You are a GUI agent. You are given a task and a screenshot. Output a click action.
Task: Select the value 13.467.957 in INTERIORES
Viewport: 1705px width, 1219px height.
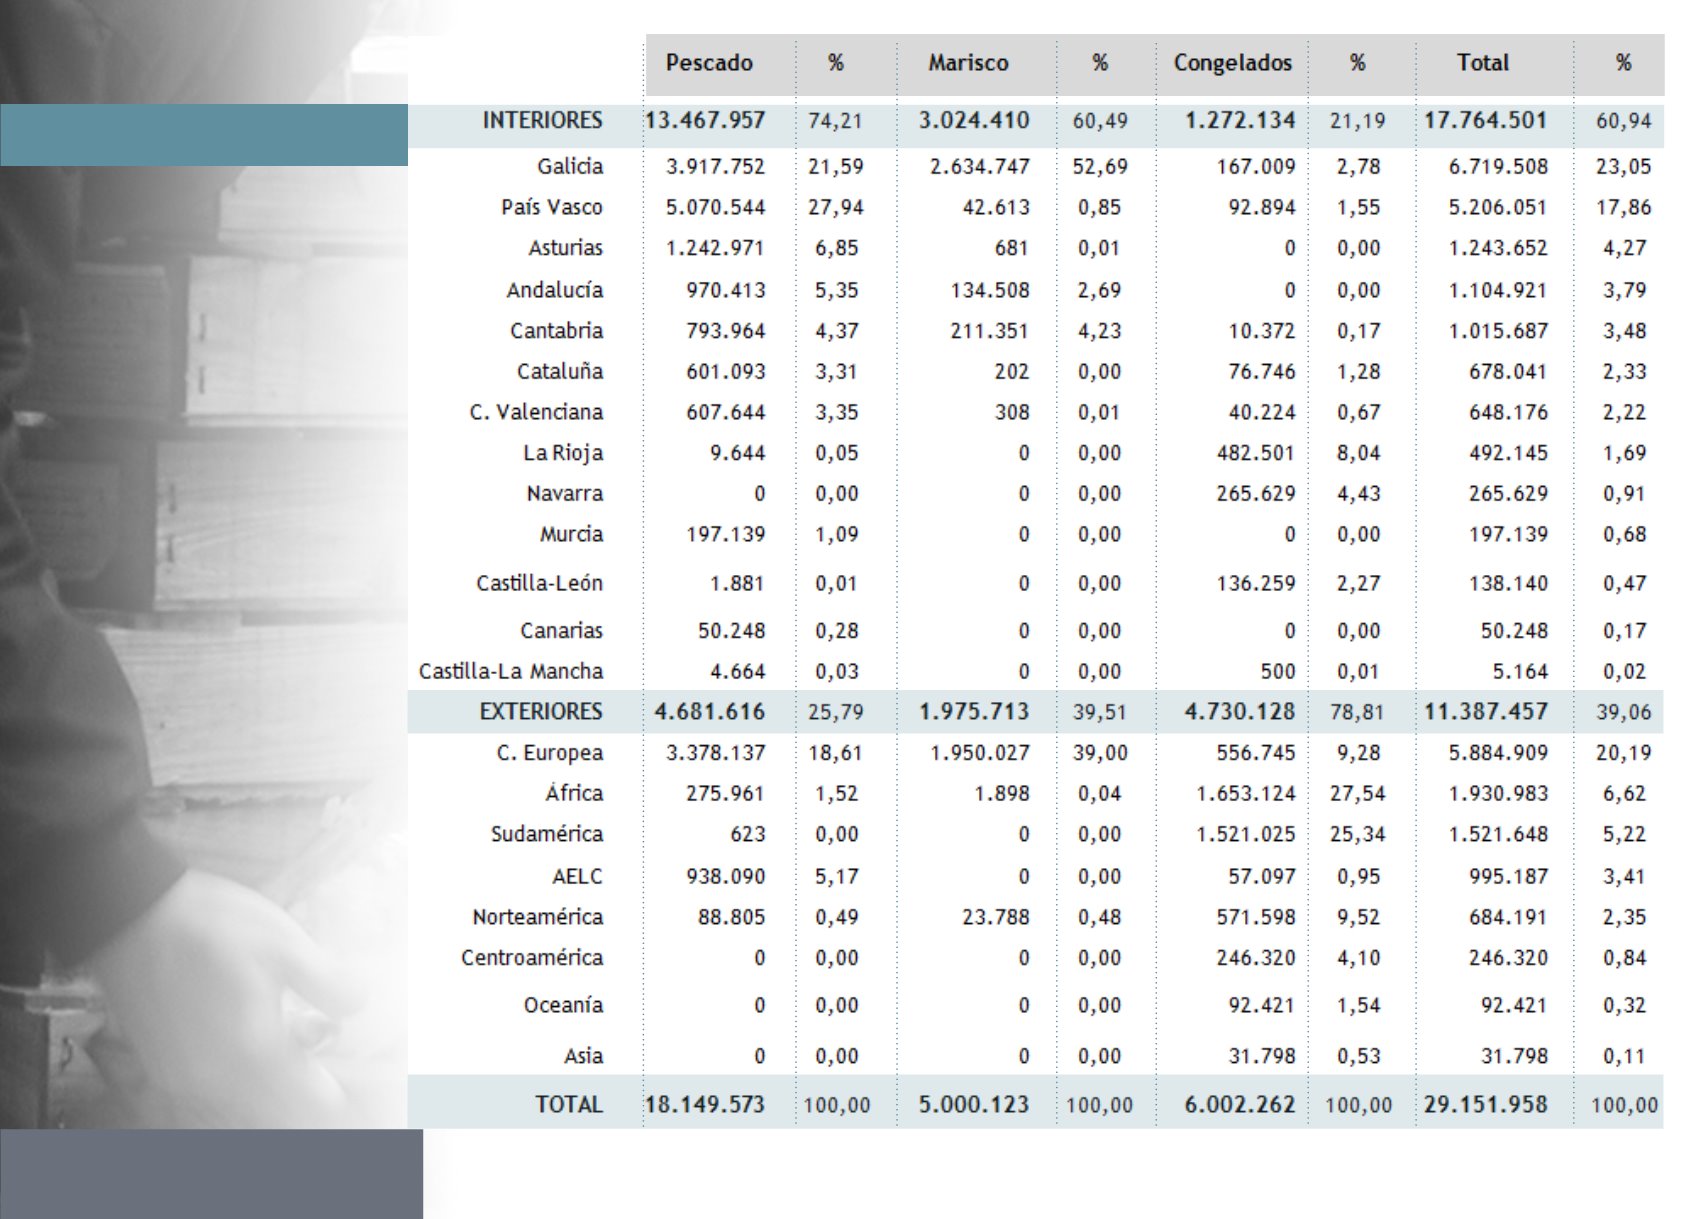[705, 120]
